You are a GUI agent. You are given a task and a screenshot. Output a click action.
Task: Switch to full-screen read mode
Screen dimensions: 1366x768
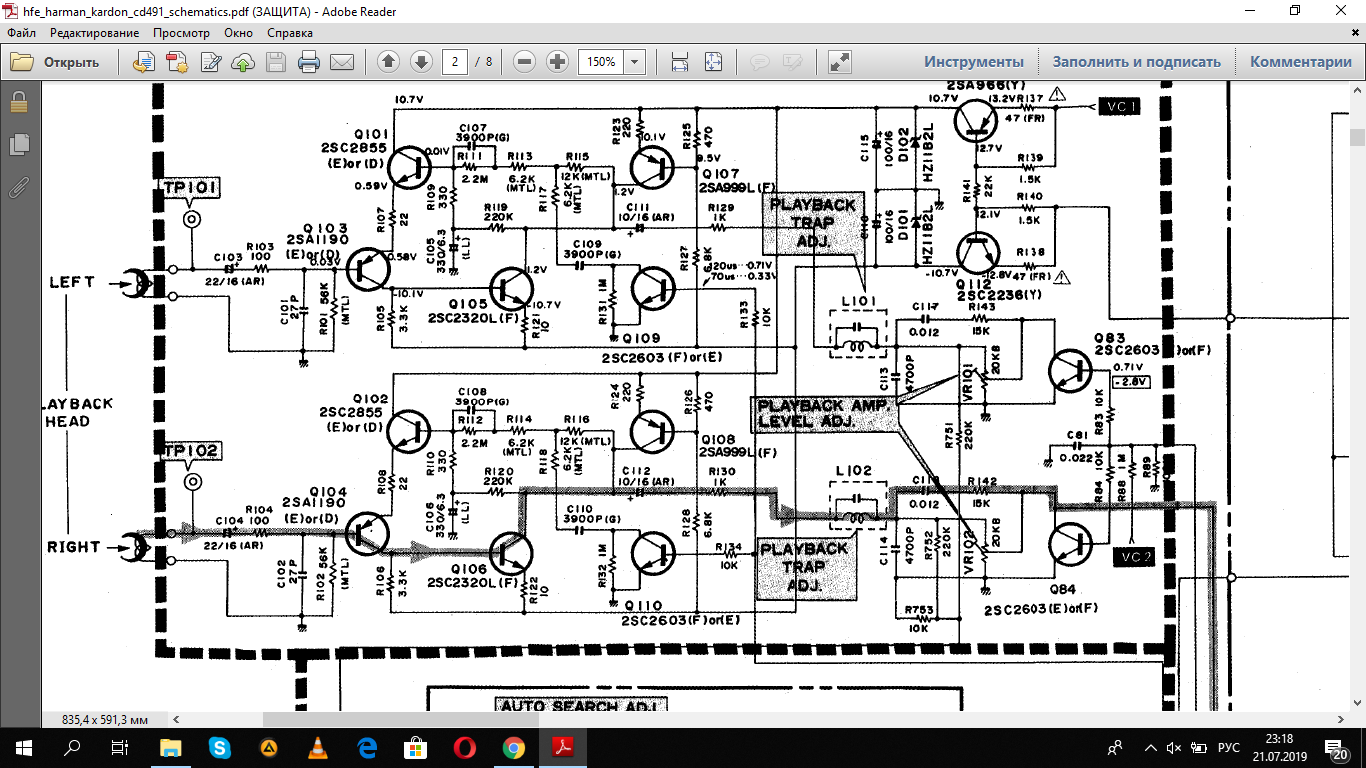pyautogui.click(x=840, y=62)
